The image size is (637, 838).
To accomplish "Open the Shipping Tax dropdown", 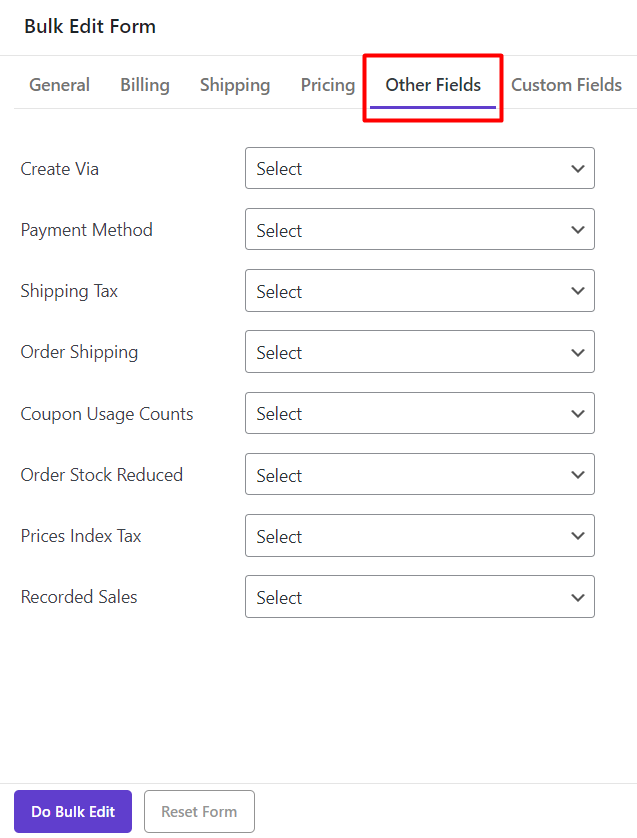I will (x=419, y=291).
